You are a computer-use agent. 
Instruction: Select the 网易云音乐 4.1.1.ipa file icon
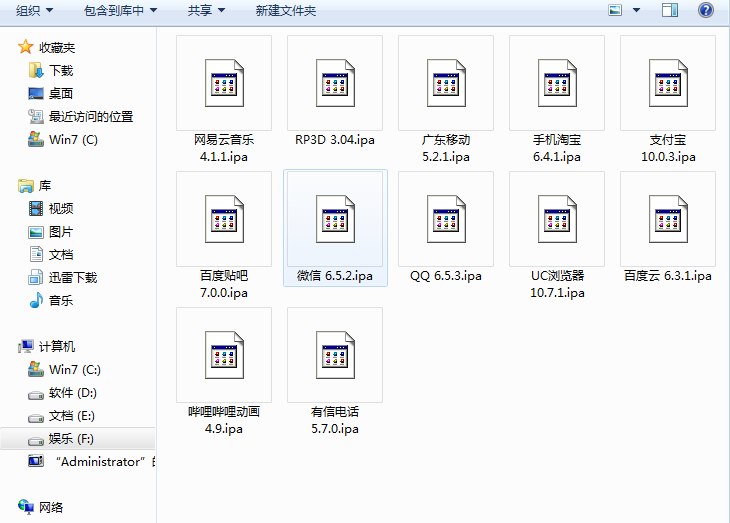point(224,83)
